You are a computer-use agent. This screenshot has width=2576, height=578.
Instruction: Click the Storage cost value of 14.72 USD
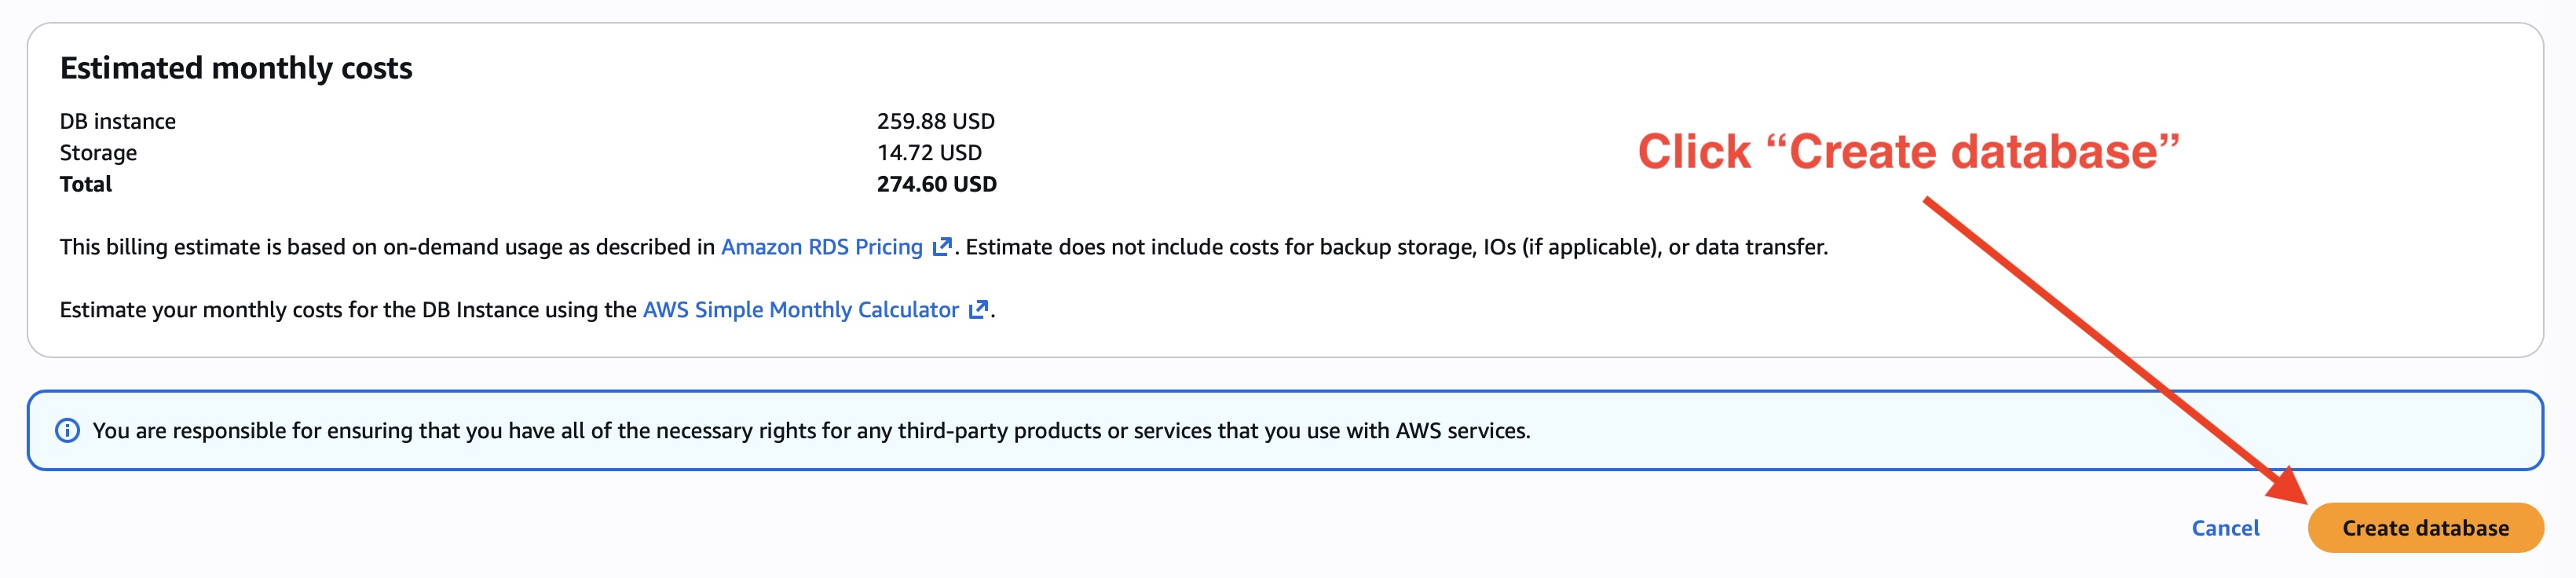(x=928, y=152)
